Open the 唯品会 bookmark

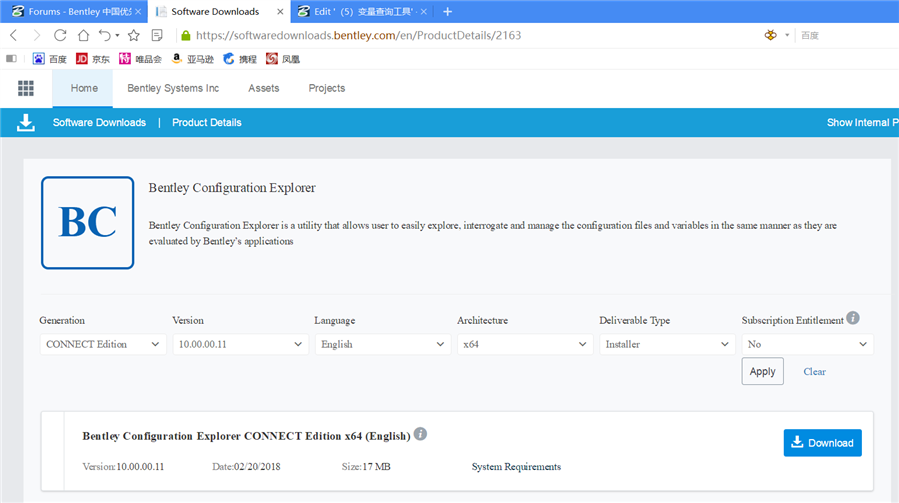point(140,59)
